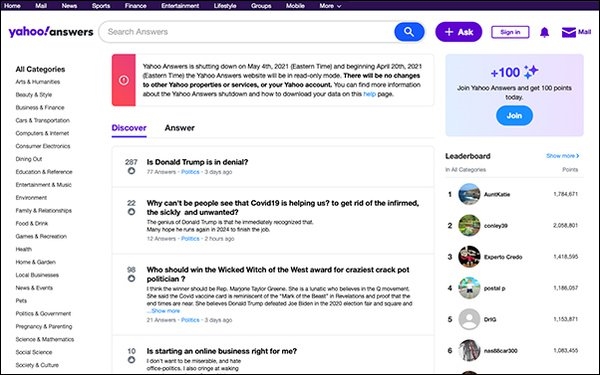600x375 pixels.
Task: Open Home in top navigation
Action: coord(12,6)
